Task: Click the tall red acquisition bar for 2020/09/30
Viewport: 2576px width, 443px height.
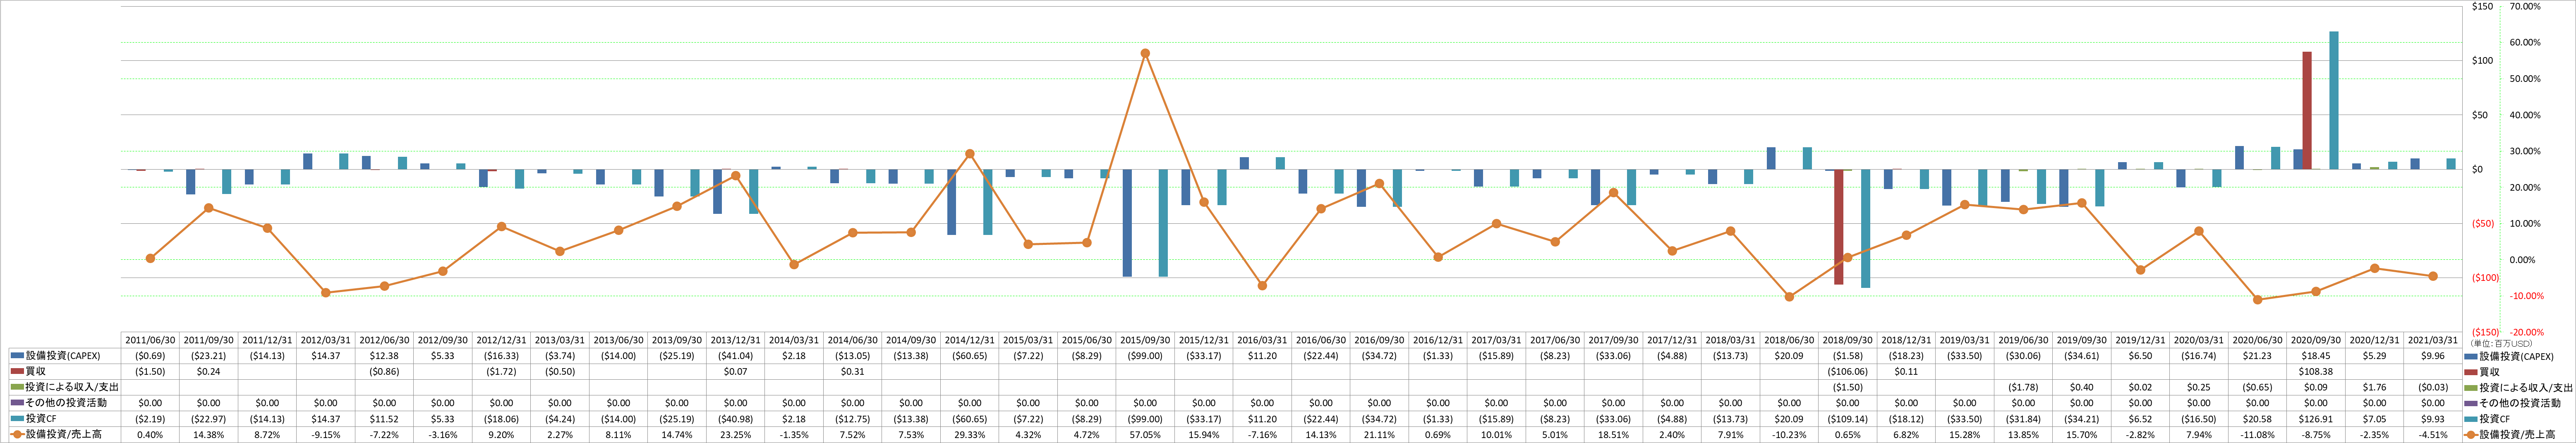Action: pos(2307,110)
